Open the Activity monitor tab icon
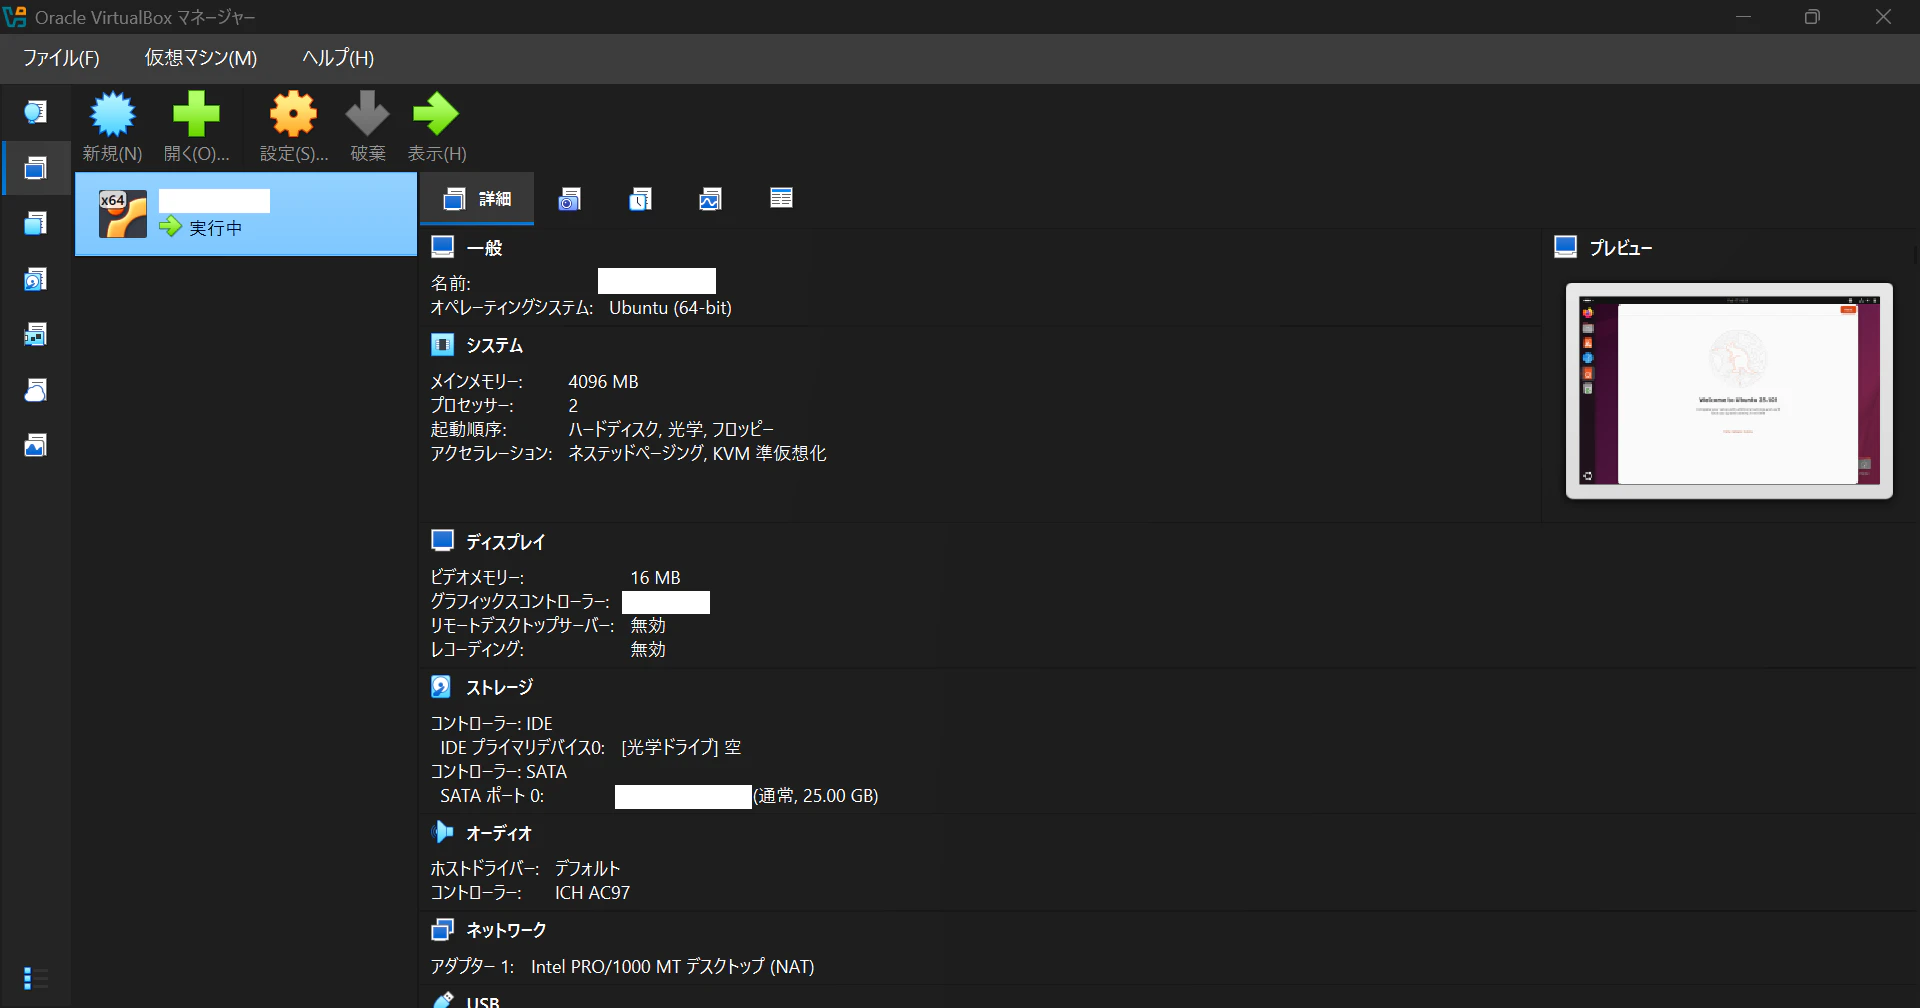 pos(710,199)
